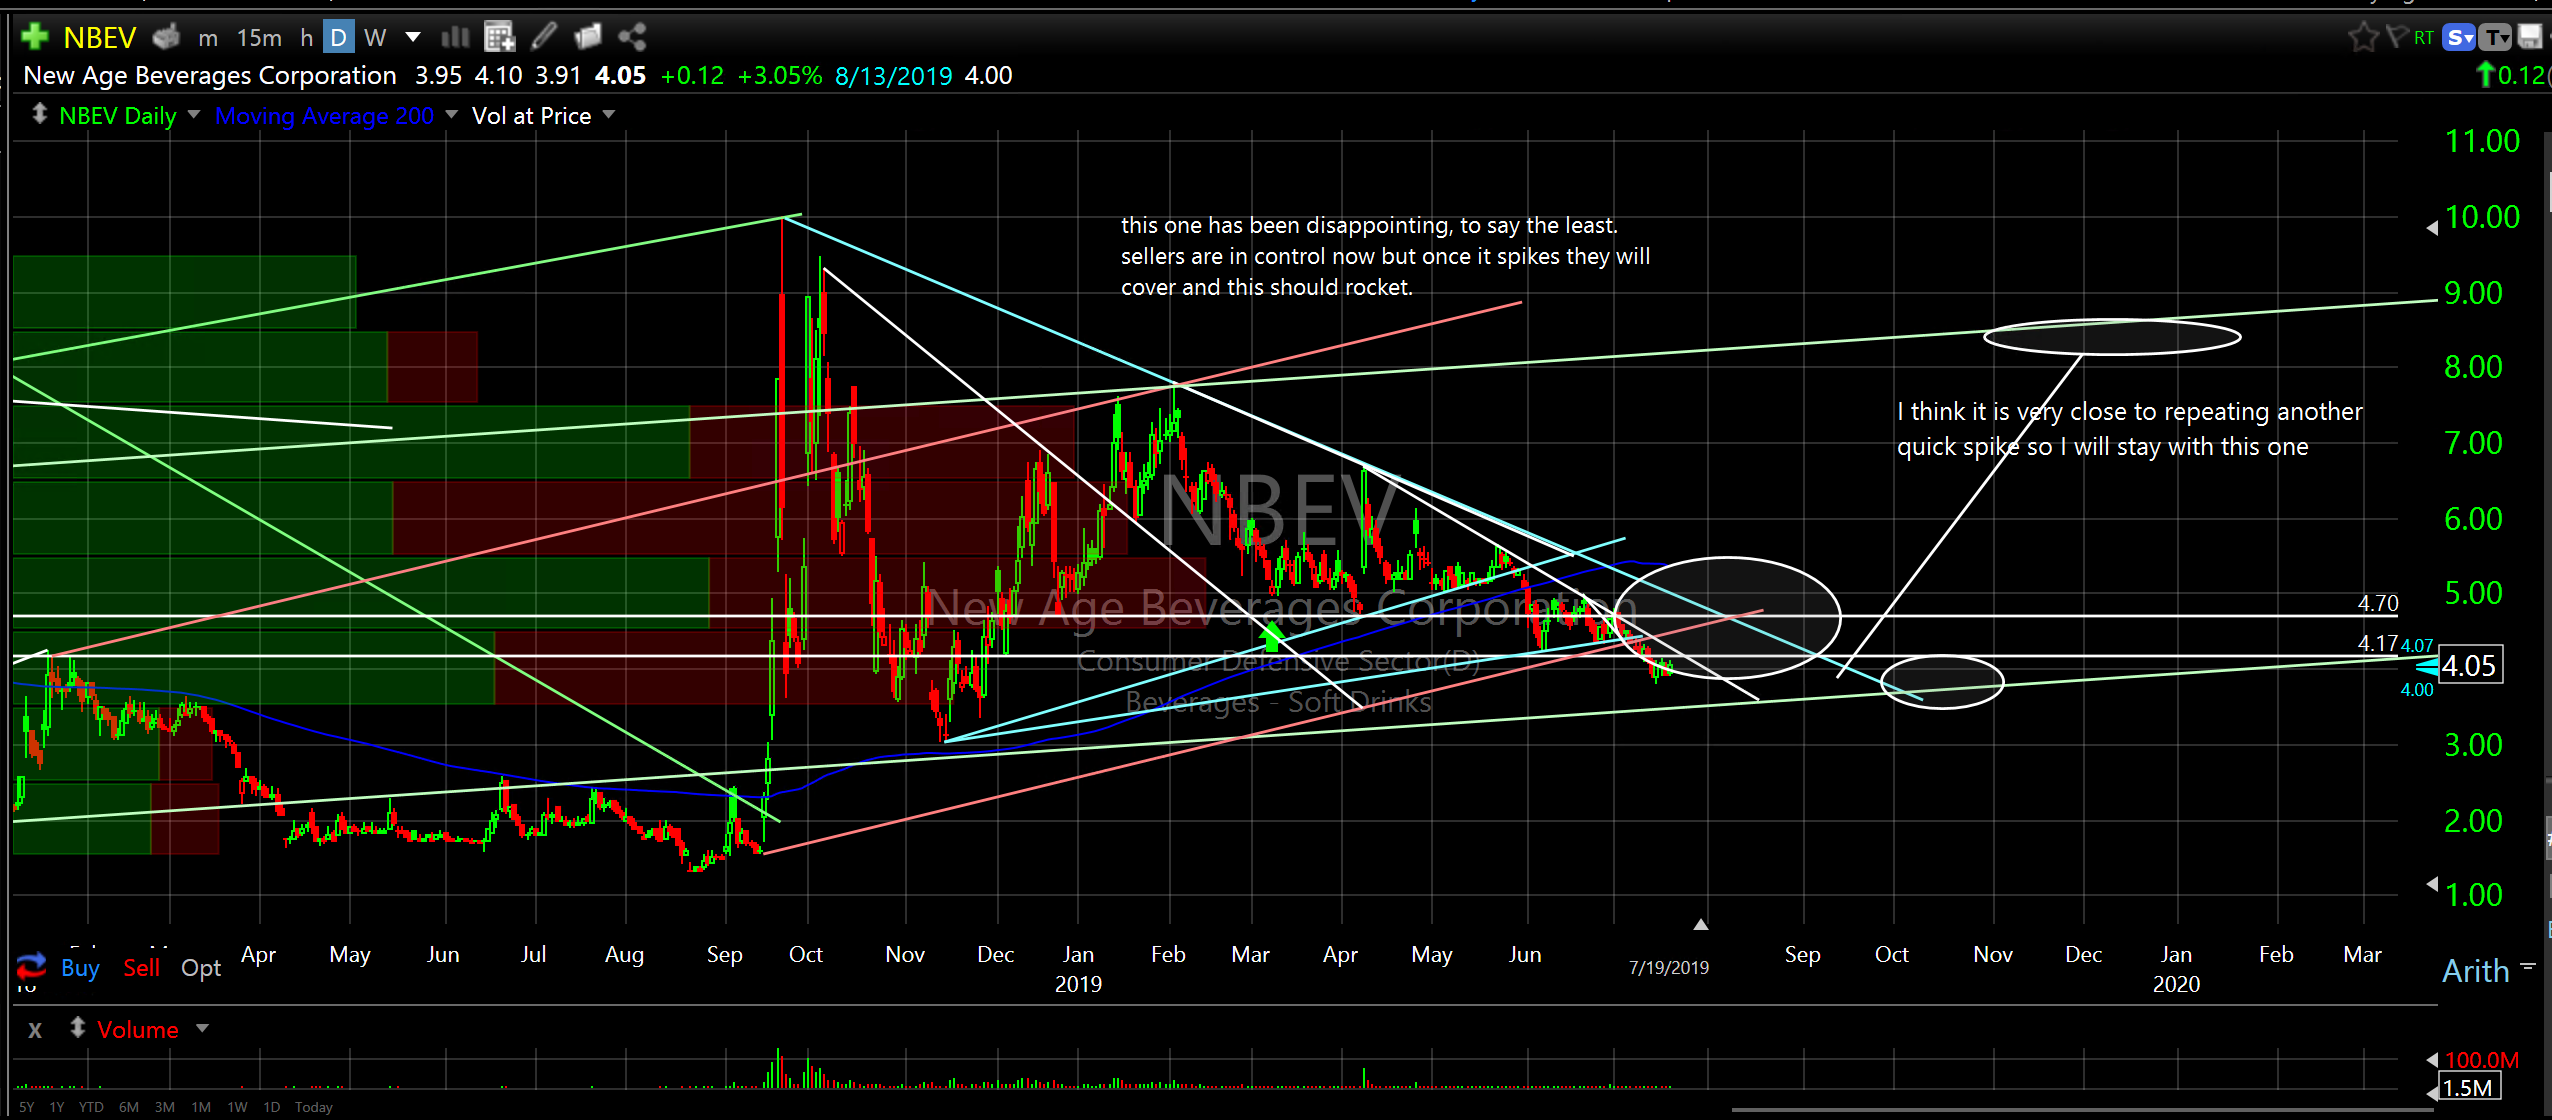2552x1120 pixels.
Task: Click the flag symbol icon
Action: (2396, 37)
